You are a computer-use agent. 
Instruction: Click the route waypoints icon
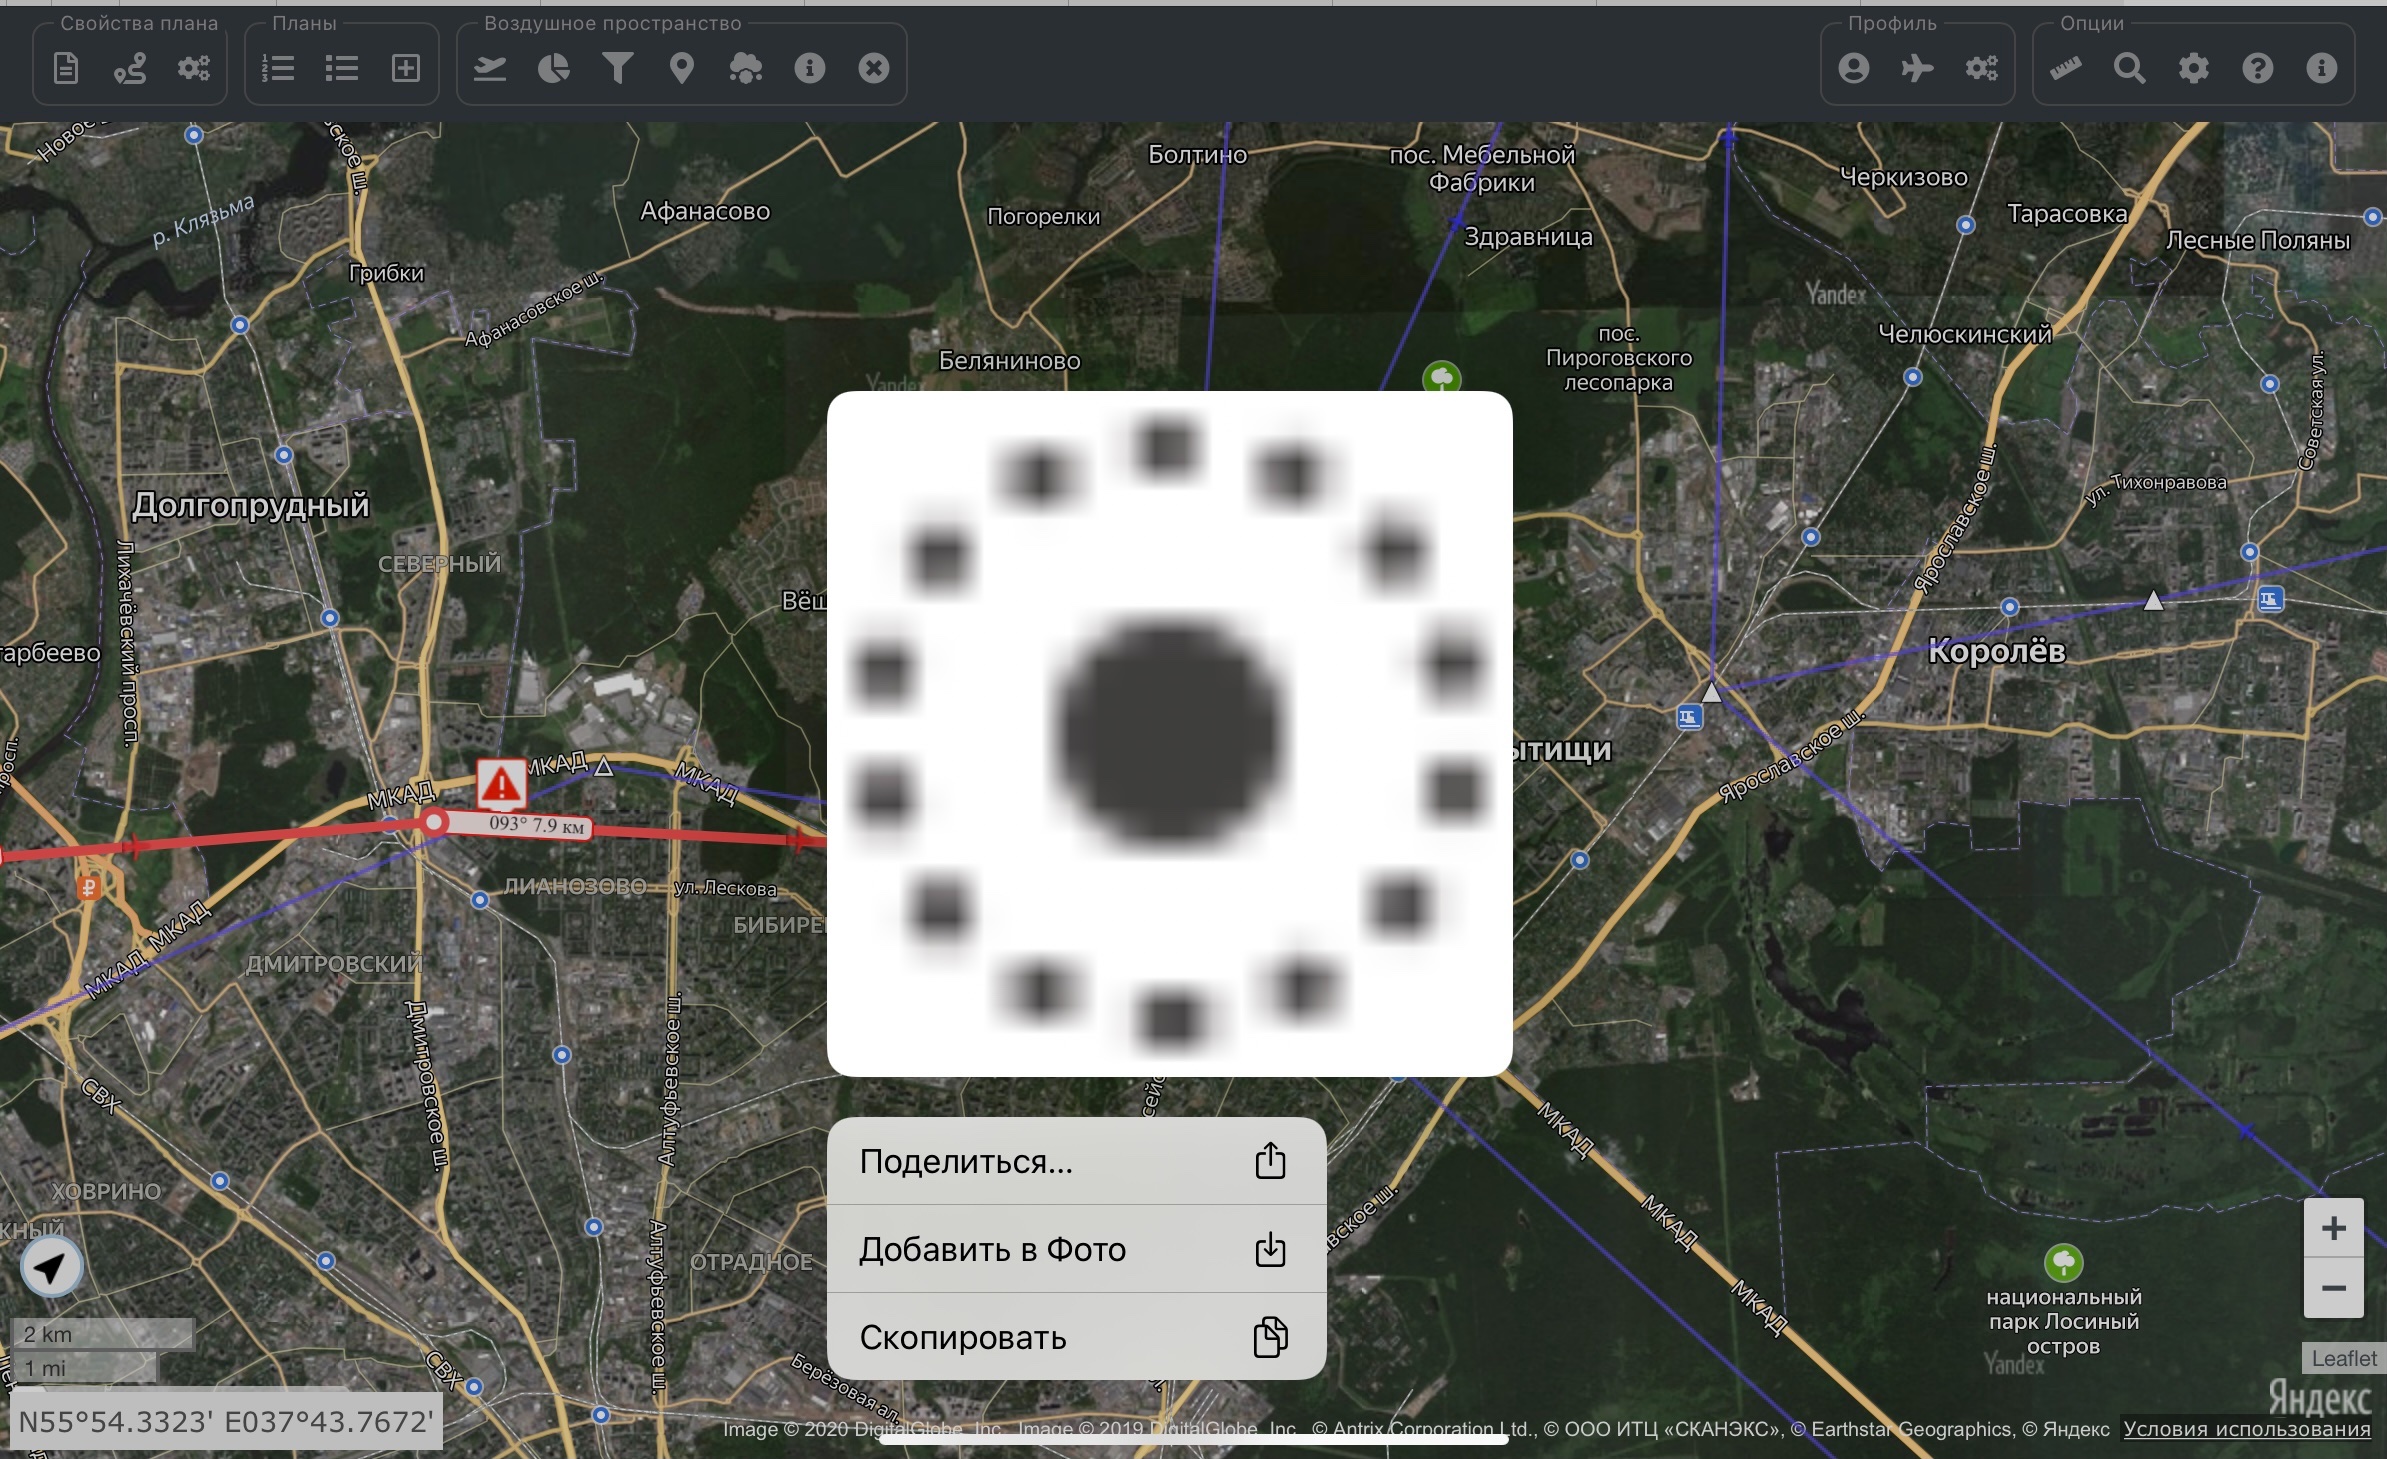[130, 68]
